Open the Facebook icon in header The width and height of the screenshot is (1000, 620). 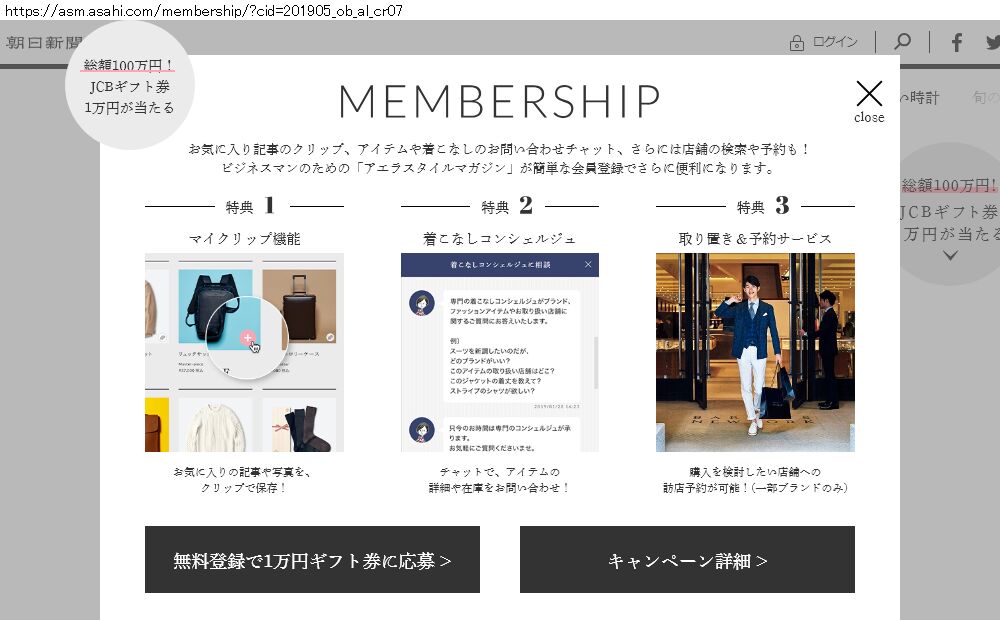pos(956,42)
